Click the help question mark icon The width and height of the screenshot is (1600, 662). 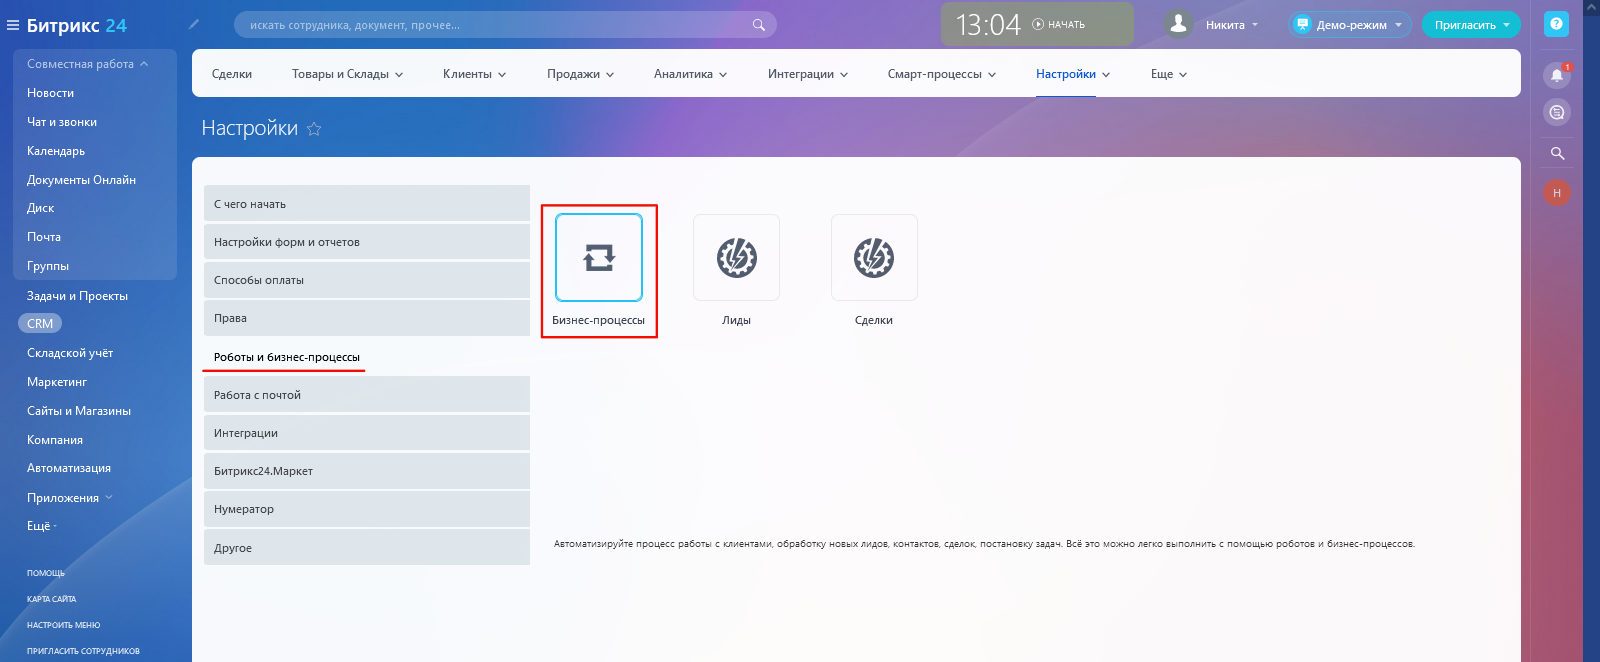pyautogui.click(x=1556, y=24)
